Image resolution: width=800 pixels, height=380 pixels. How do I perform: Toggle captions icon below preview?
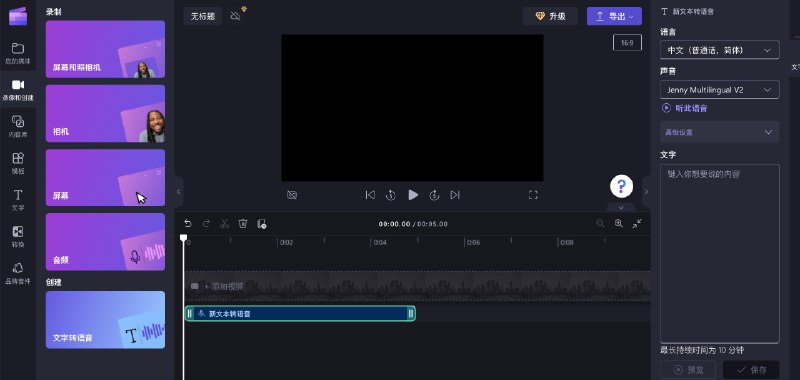pos(292,195)
